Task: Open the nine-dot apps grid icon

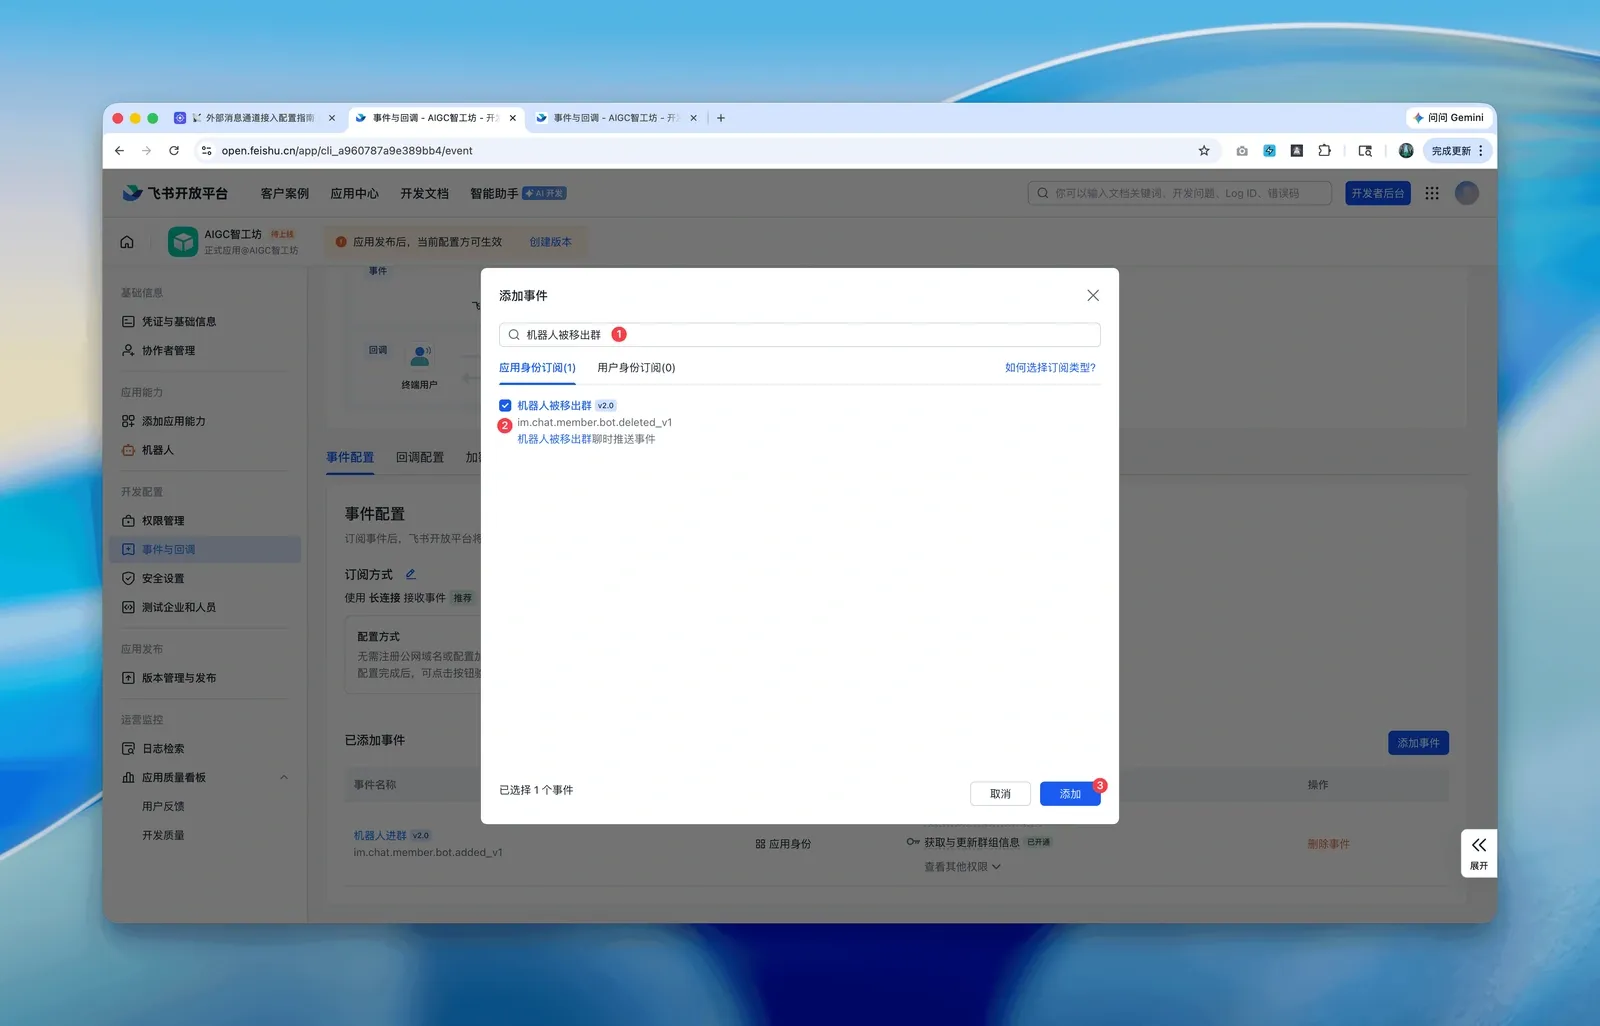Action: coord(1432,193)
